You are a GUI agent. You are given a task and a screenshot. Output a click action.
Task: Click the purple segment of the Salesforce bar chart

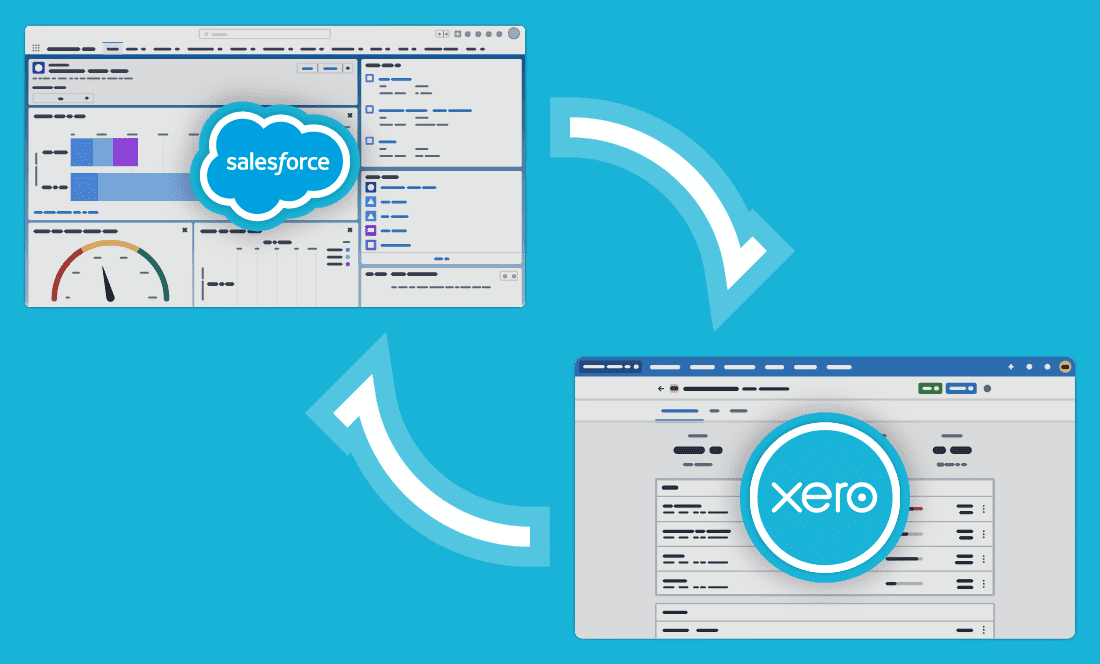coord(125,152)
